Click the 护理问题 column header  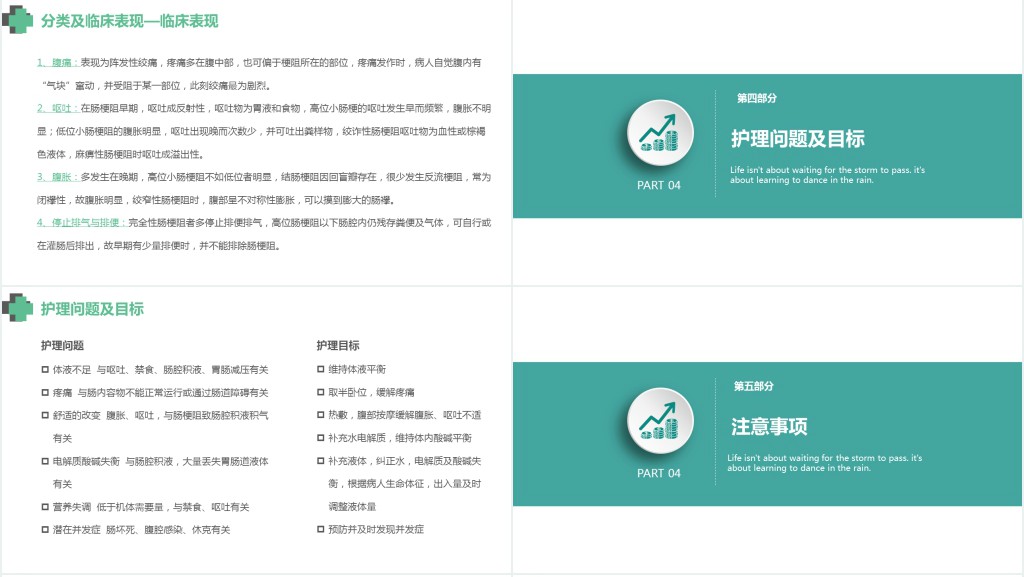click(x=62, y=346)
